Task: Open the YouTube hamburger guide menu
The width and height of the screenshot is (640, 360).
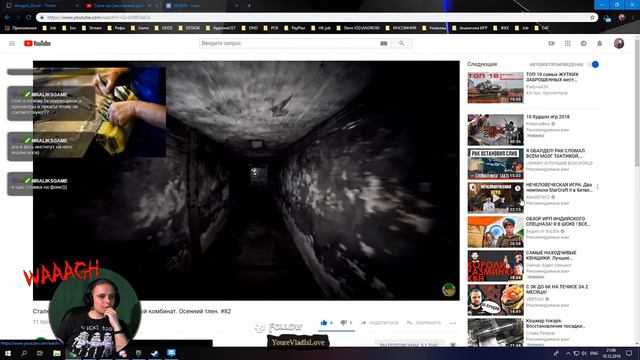Action: (12, 43)
